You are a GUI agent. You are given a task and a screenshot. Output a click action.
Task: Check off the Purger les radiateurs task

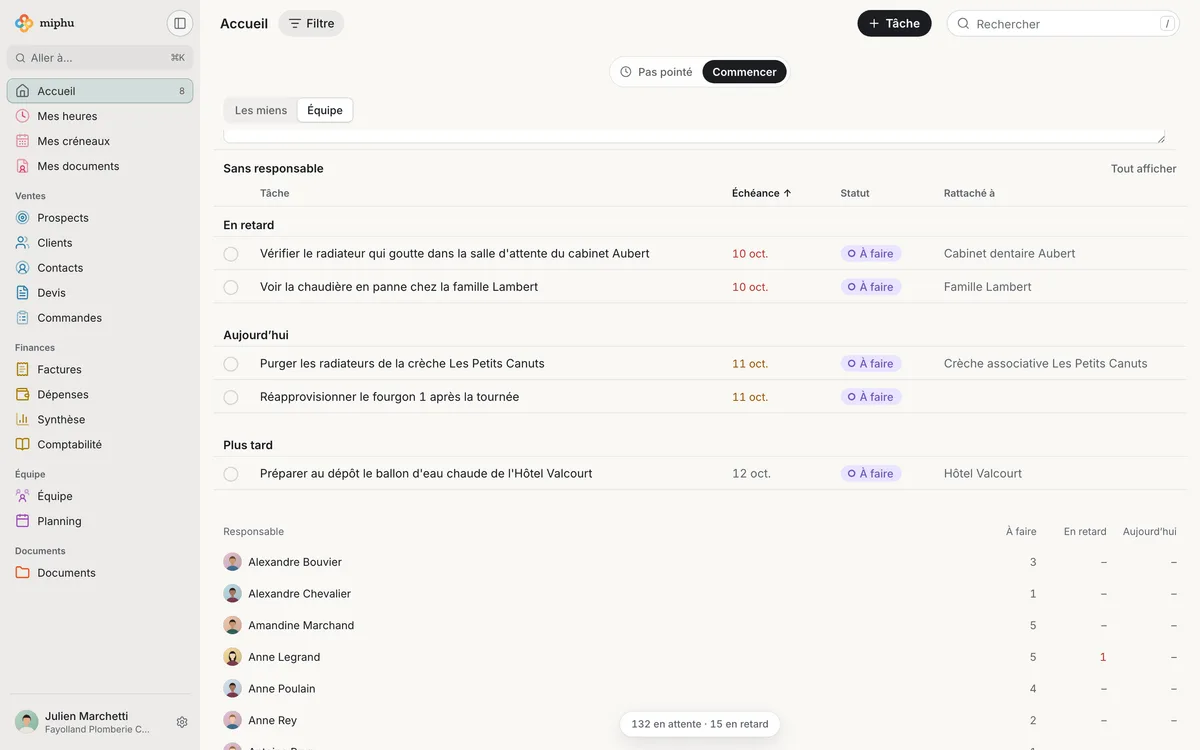tap(231, 364)
